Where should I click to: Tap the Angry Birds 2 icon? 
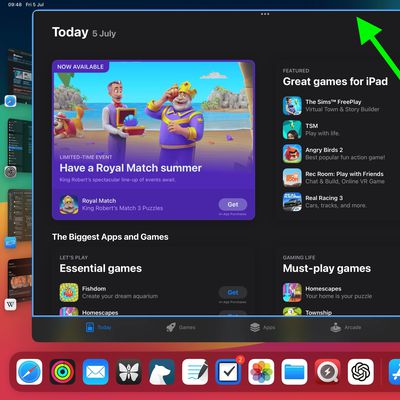tap(292, 154)
